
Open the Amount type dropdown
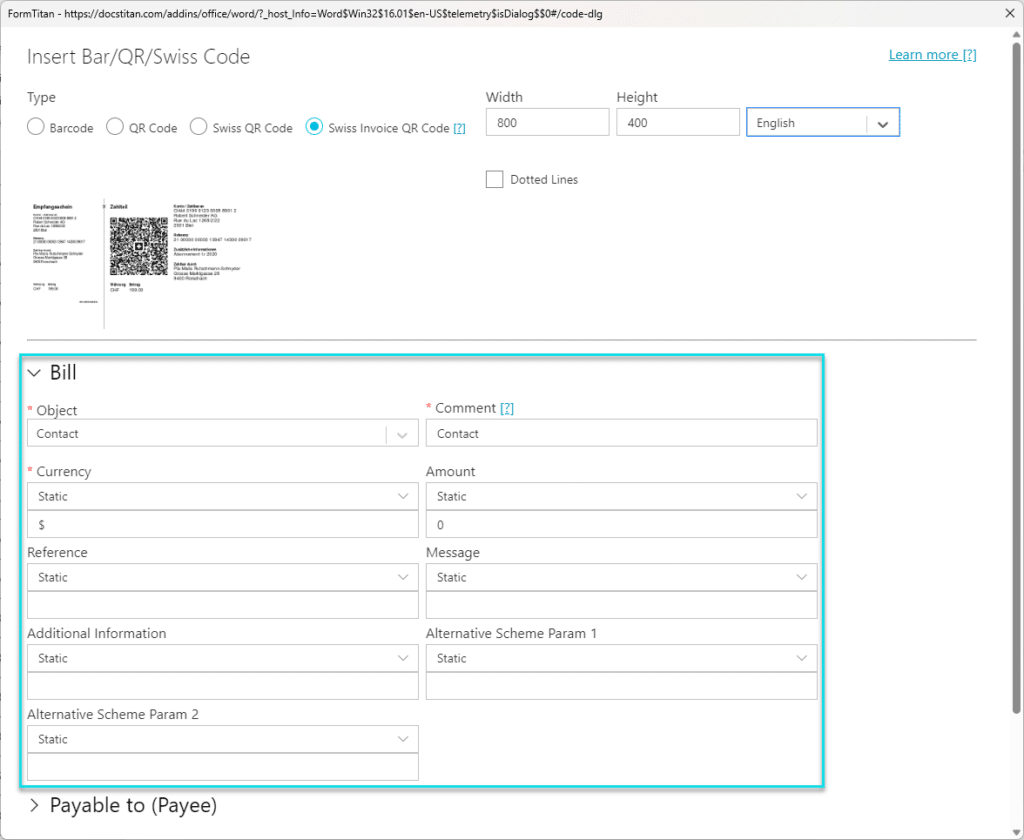pos(621,496)
